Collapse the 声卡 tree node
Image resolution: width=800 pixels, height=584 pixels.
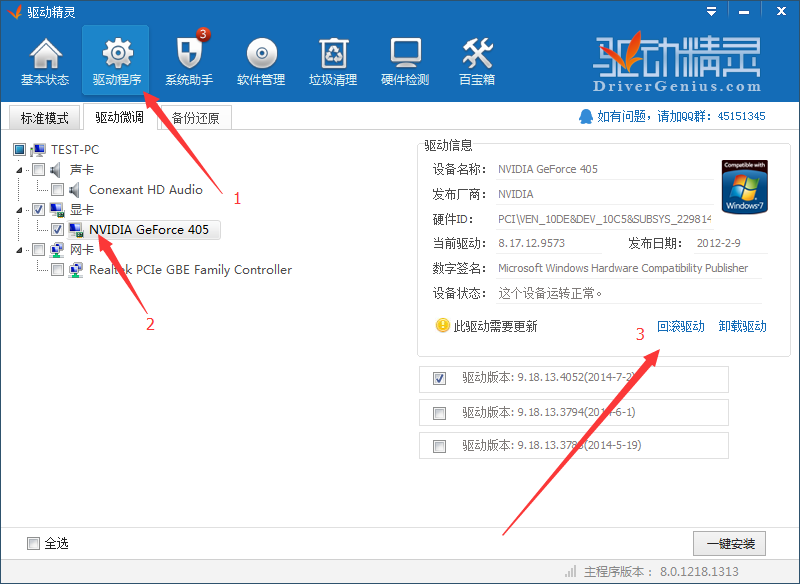click(19, 170)
